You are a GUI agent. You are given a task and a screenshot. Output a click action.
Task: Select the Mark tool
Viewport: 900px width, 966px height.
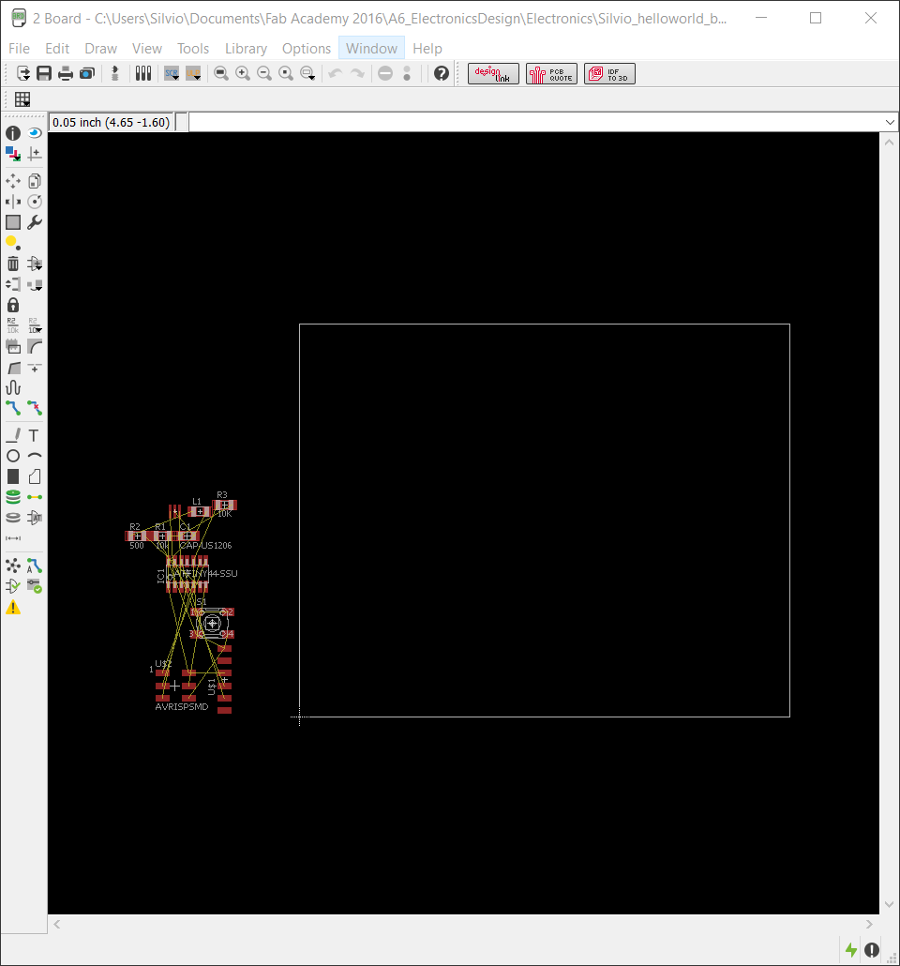35,153
